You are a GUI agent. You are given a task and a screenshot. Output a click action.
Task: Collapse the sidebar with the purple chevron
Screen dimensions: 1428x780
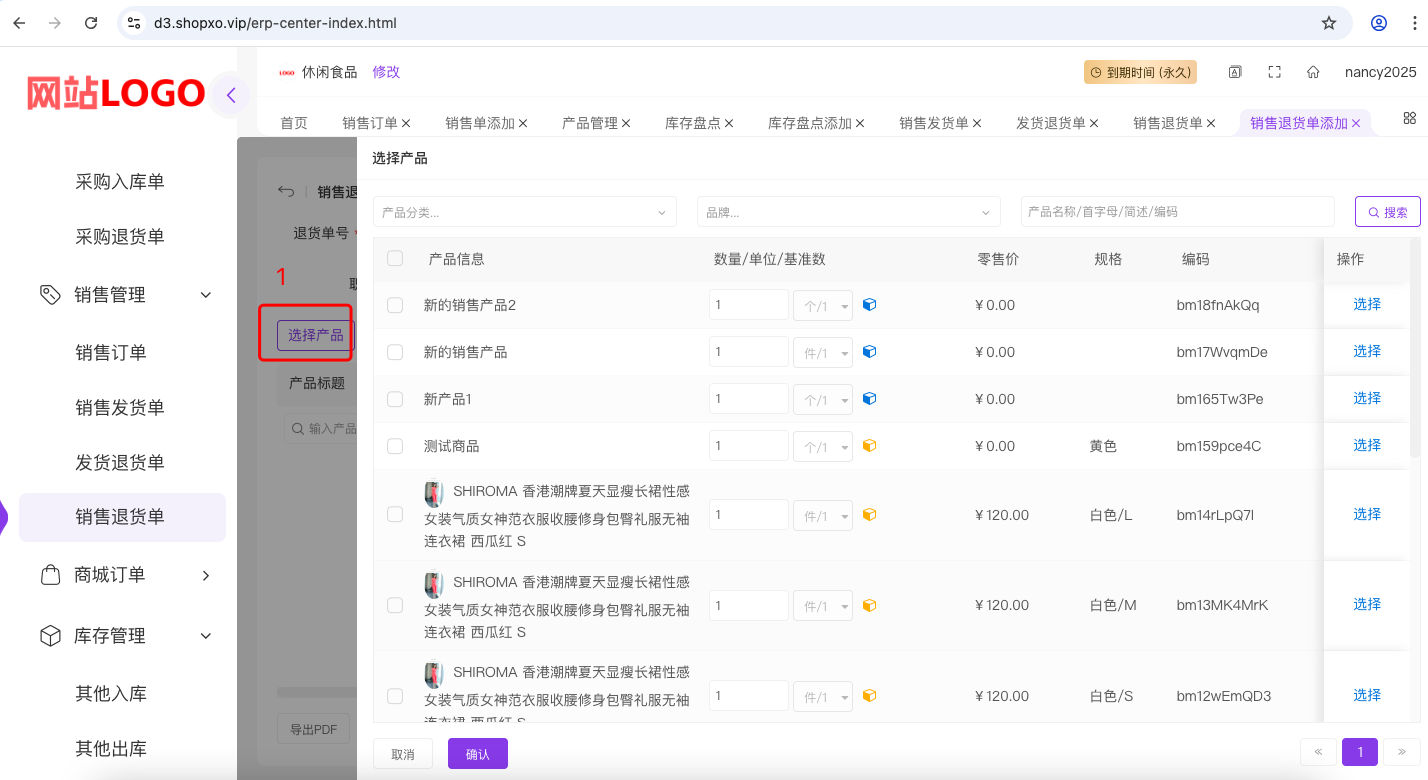coord(231,95)
